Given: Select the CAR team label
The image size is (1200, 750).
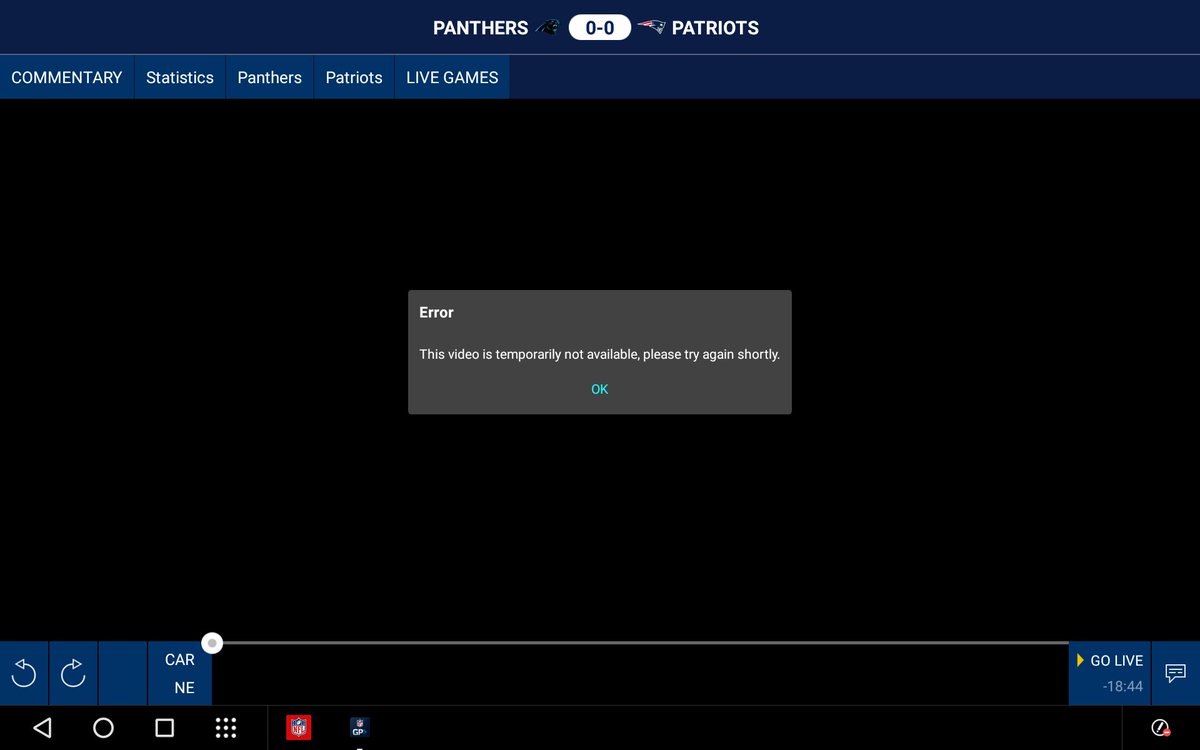Looking at the screenshot, I should pyautogui.click(x=180, y=660).
